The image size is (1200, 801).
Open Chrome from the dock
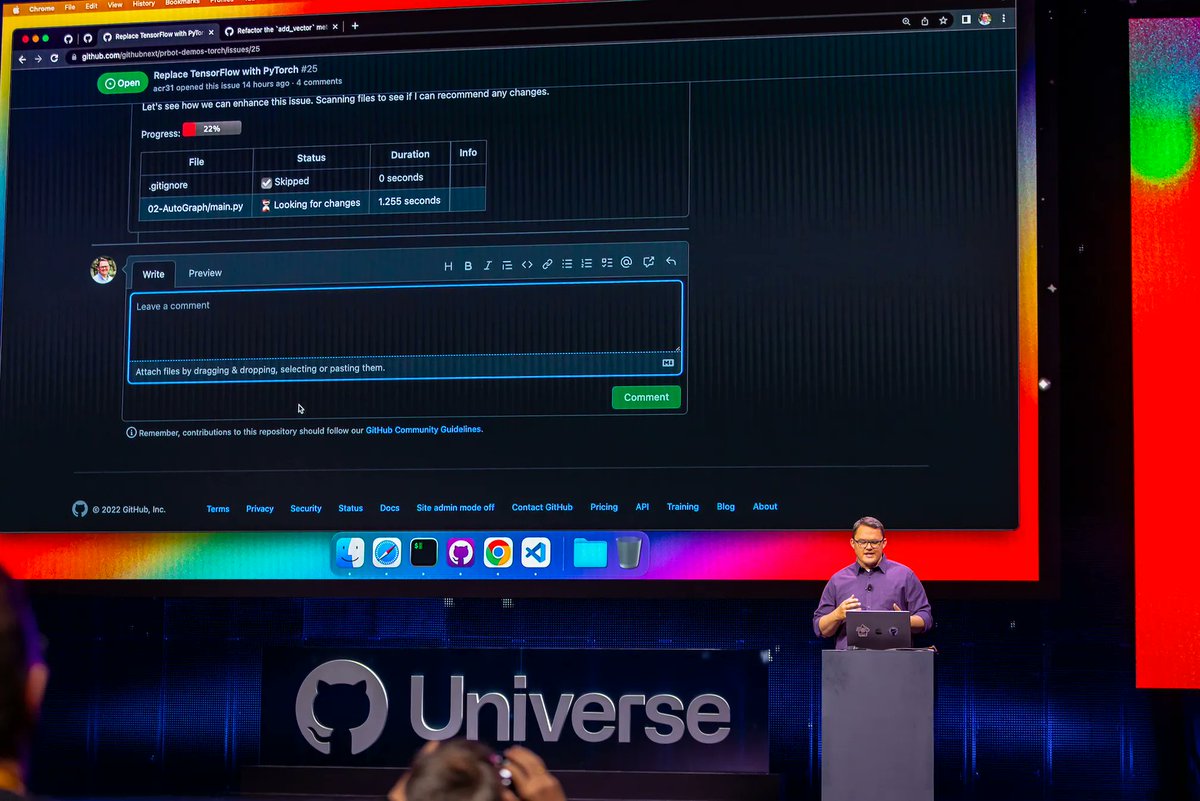[x=498, y=552]
